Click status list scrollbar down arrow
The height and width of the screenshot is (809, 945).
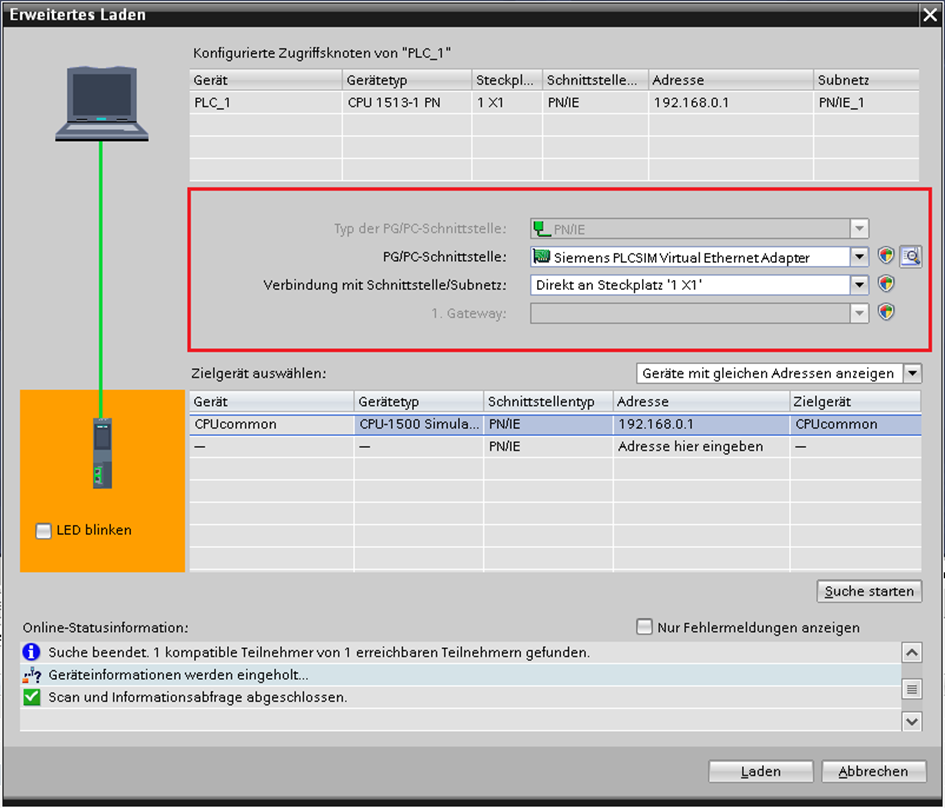point(911,720)
